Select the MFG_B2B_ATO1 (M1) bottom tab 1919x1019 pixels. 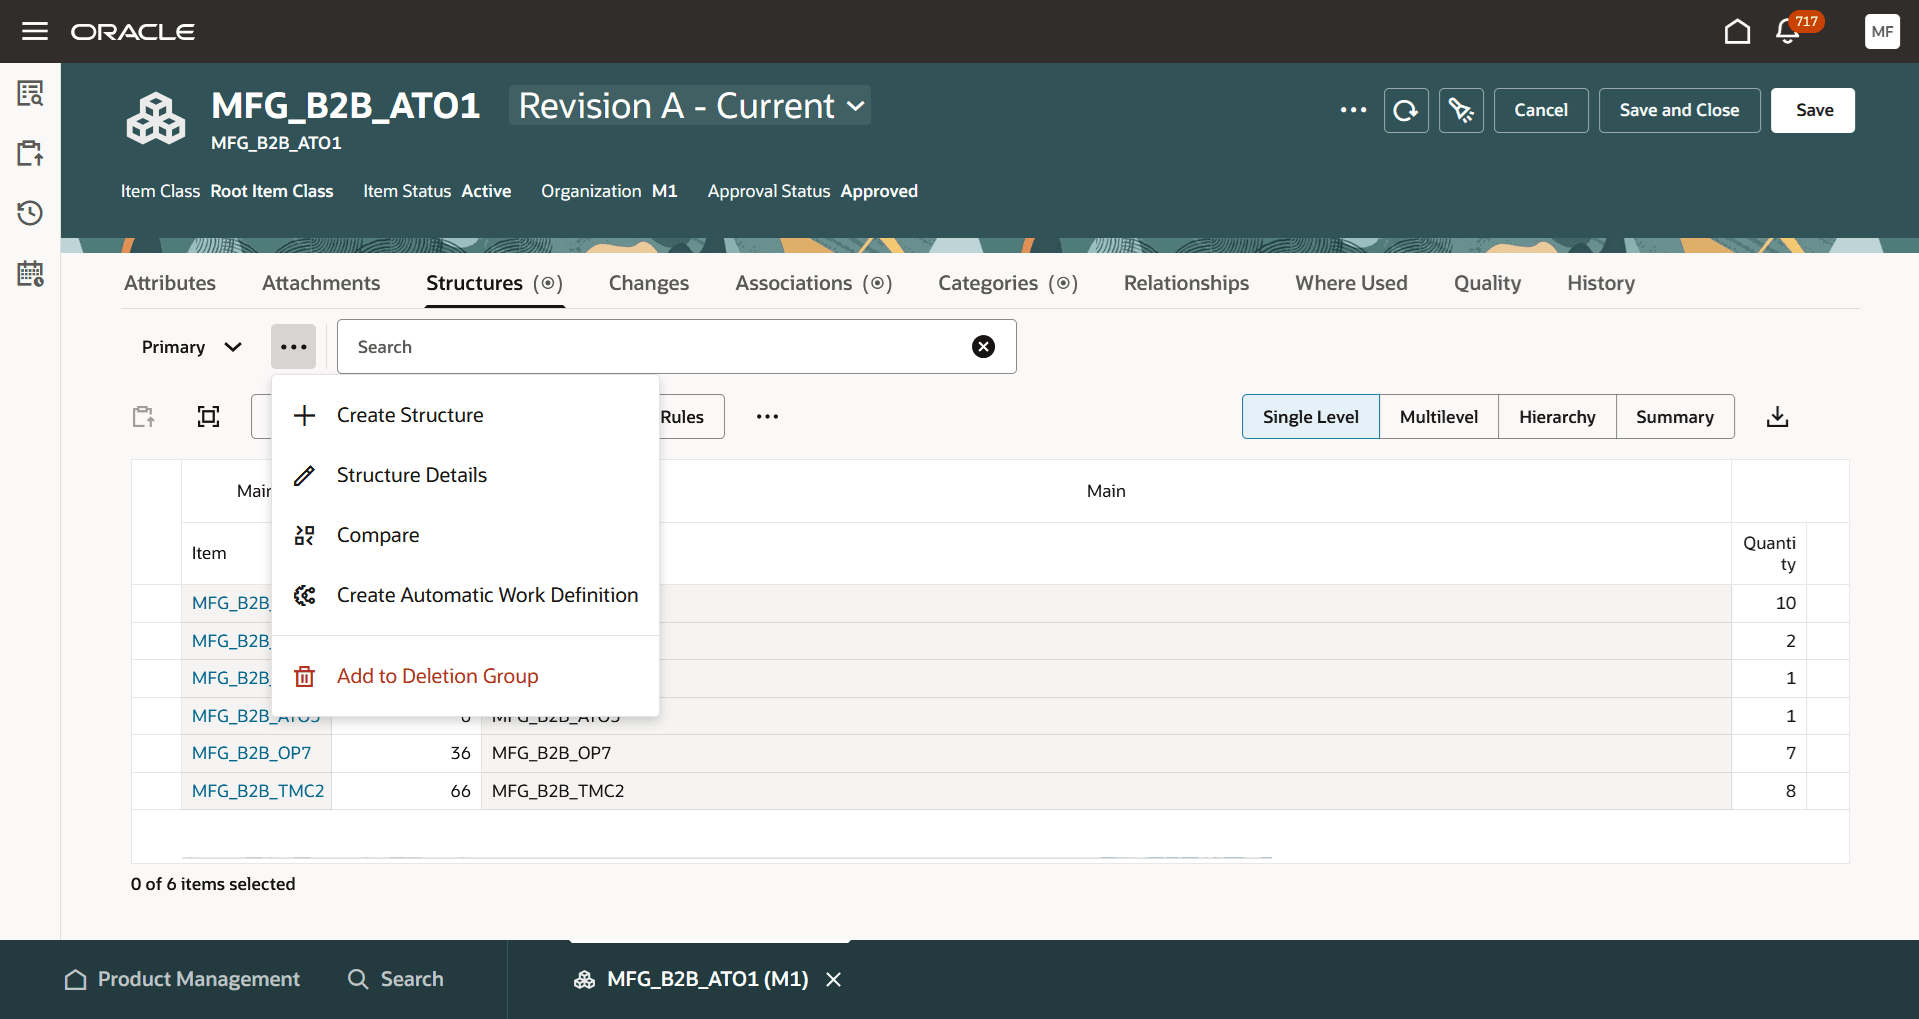tap(691, 979)
